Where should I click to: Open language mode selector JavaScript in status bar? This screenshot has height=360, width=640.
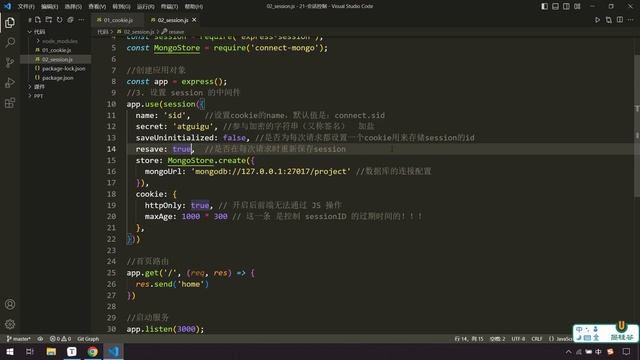coord(560,339)
